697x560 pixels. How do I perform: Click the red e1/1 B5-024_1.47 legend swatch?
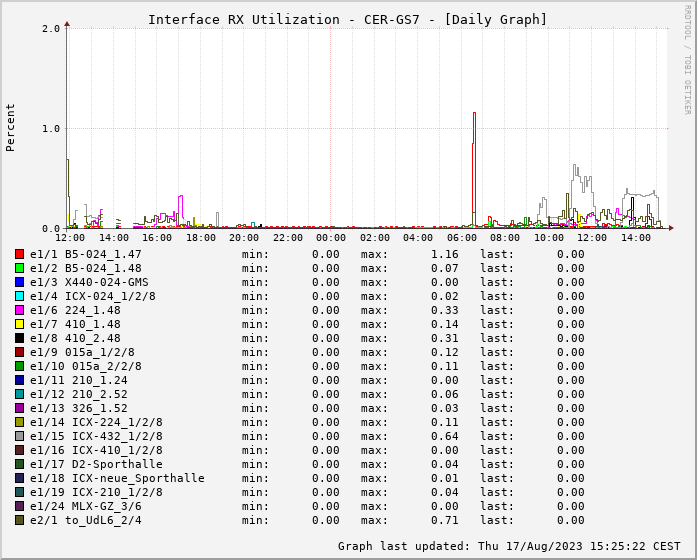pos(19,254)
